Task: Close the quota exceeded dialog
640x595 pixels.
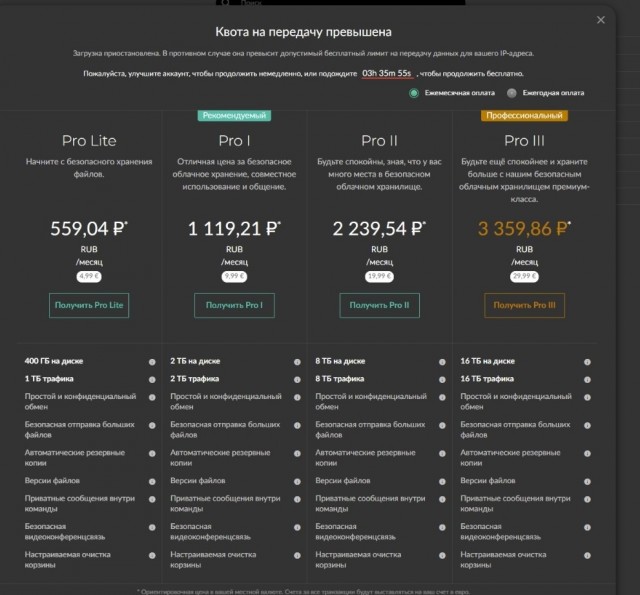Action: pyautogui.click(x=601, y=20)
